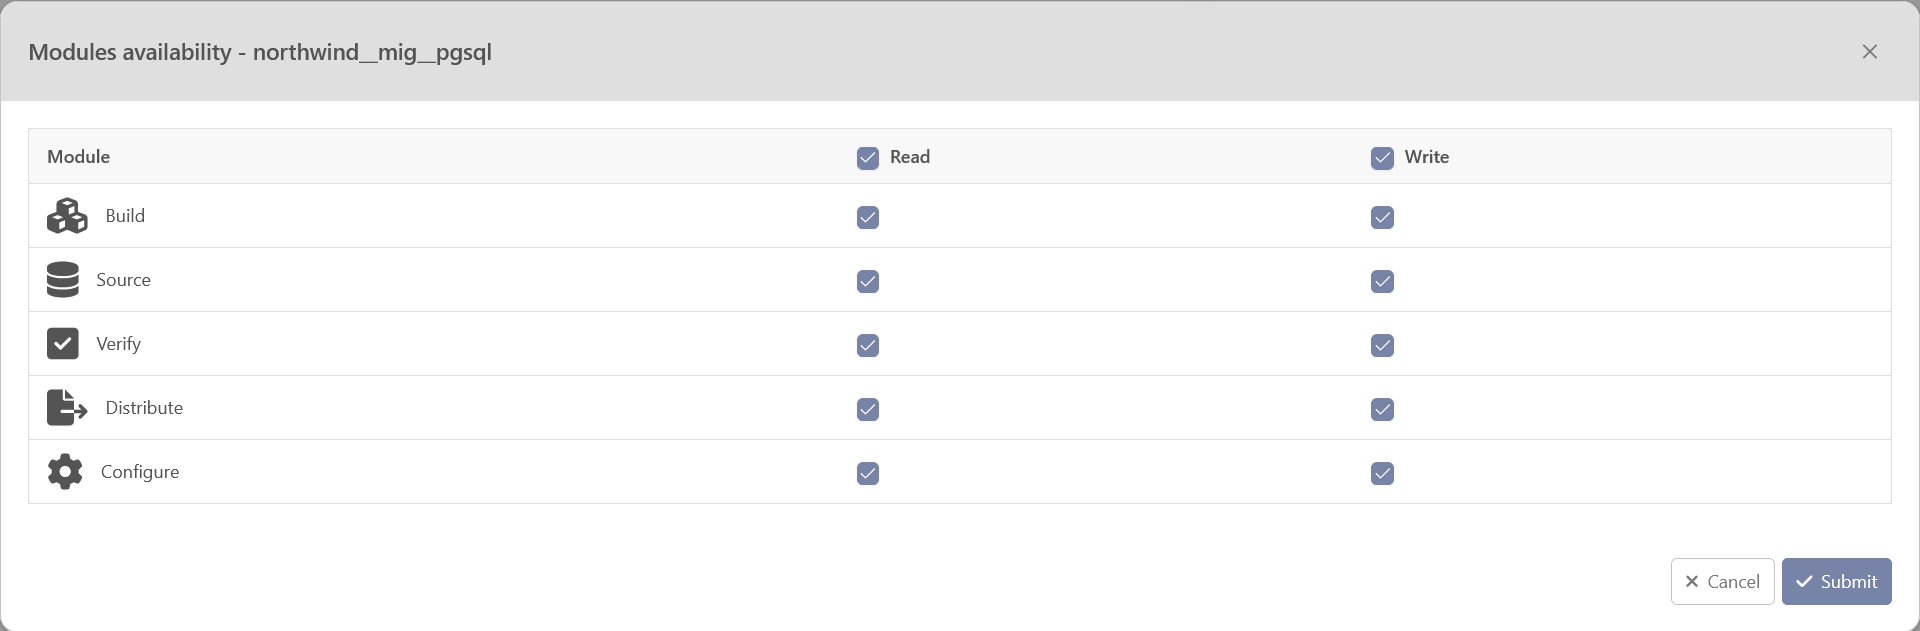Disable Read permission for Source
Screen dimensions: 1920x631
(868, 282)
